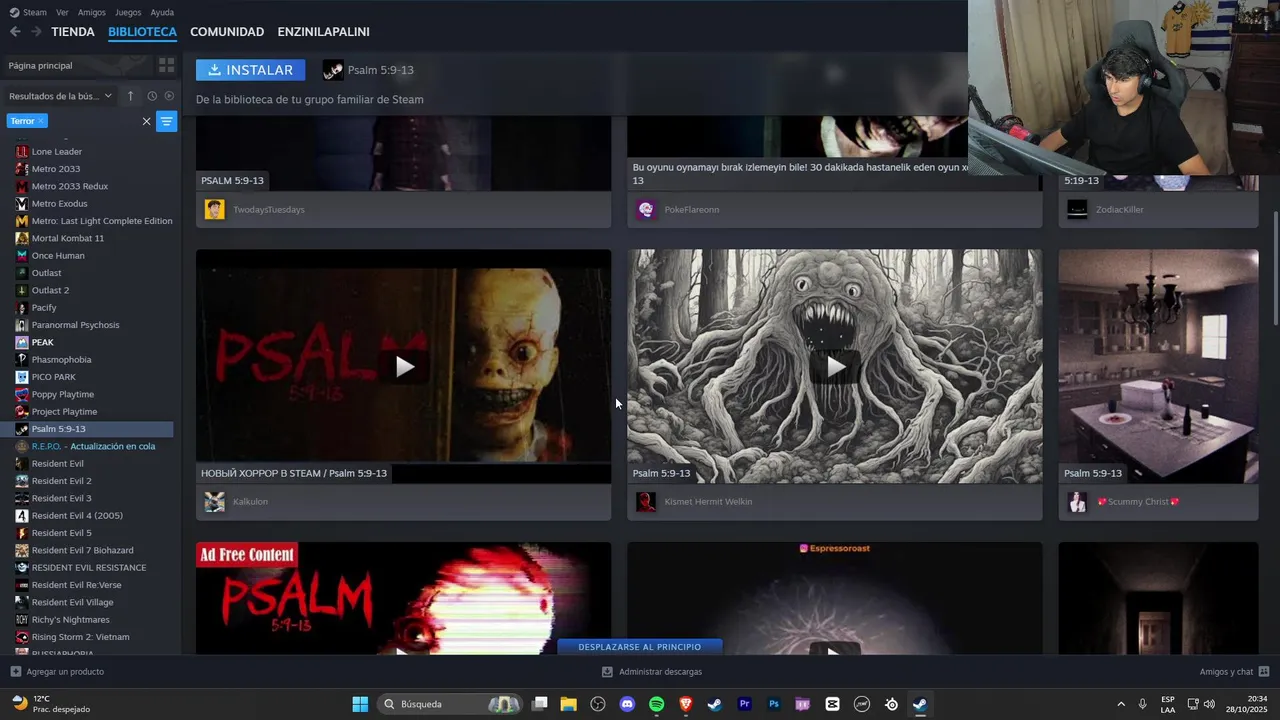This screenshot has width=1280, height=720.
Task: Go to the TIENDA tab
Action: click(x=73, y=32)
